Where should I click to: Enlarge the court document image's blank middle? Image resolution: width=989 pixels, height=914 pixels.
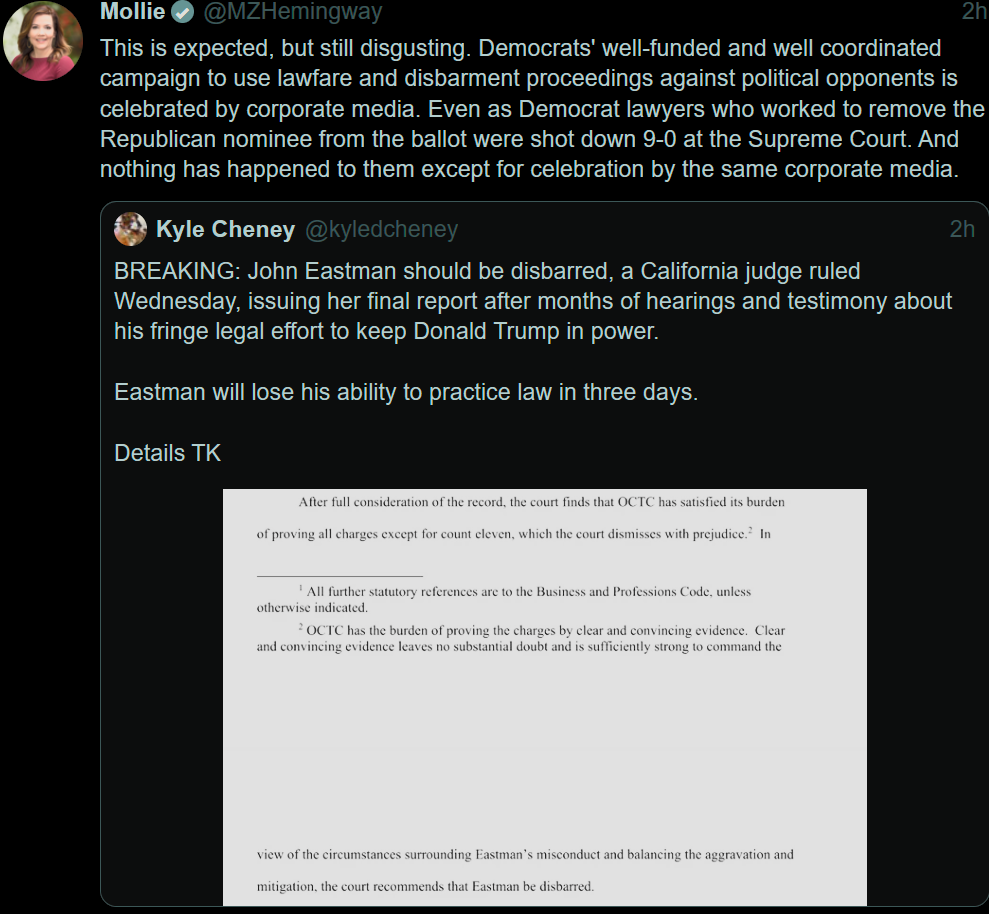(545, 751)
